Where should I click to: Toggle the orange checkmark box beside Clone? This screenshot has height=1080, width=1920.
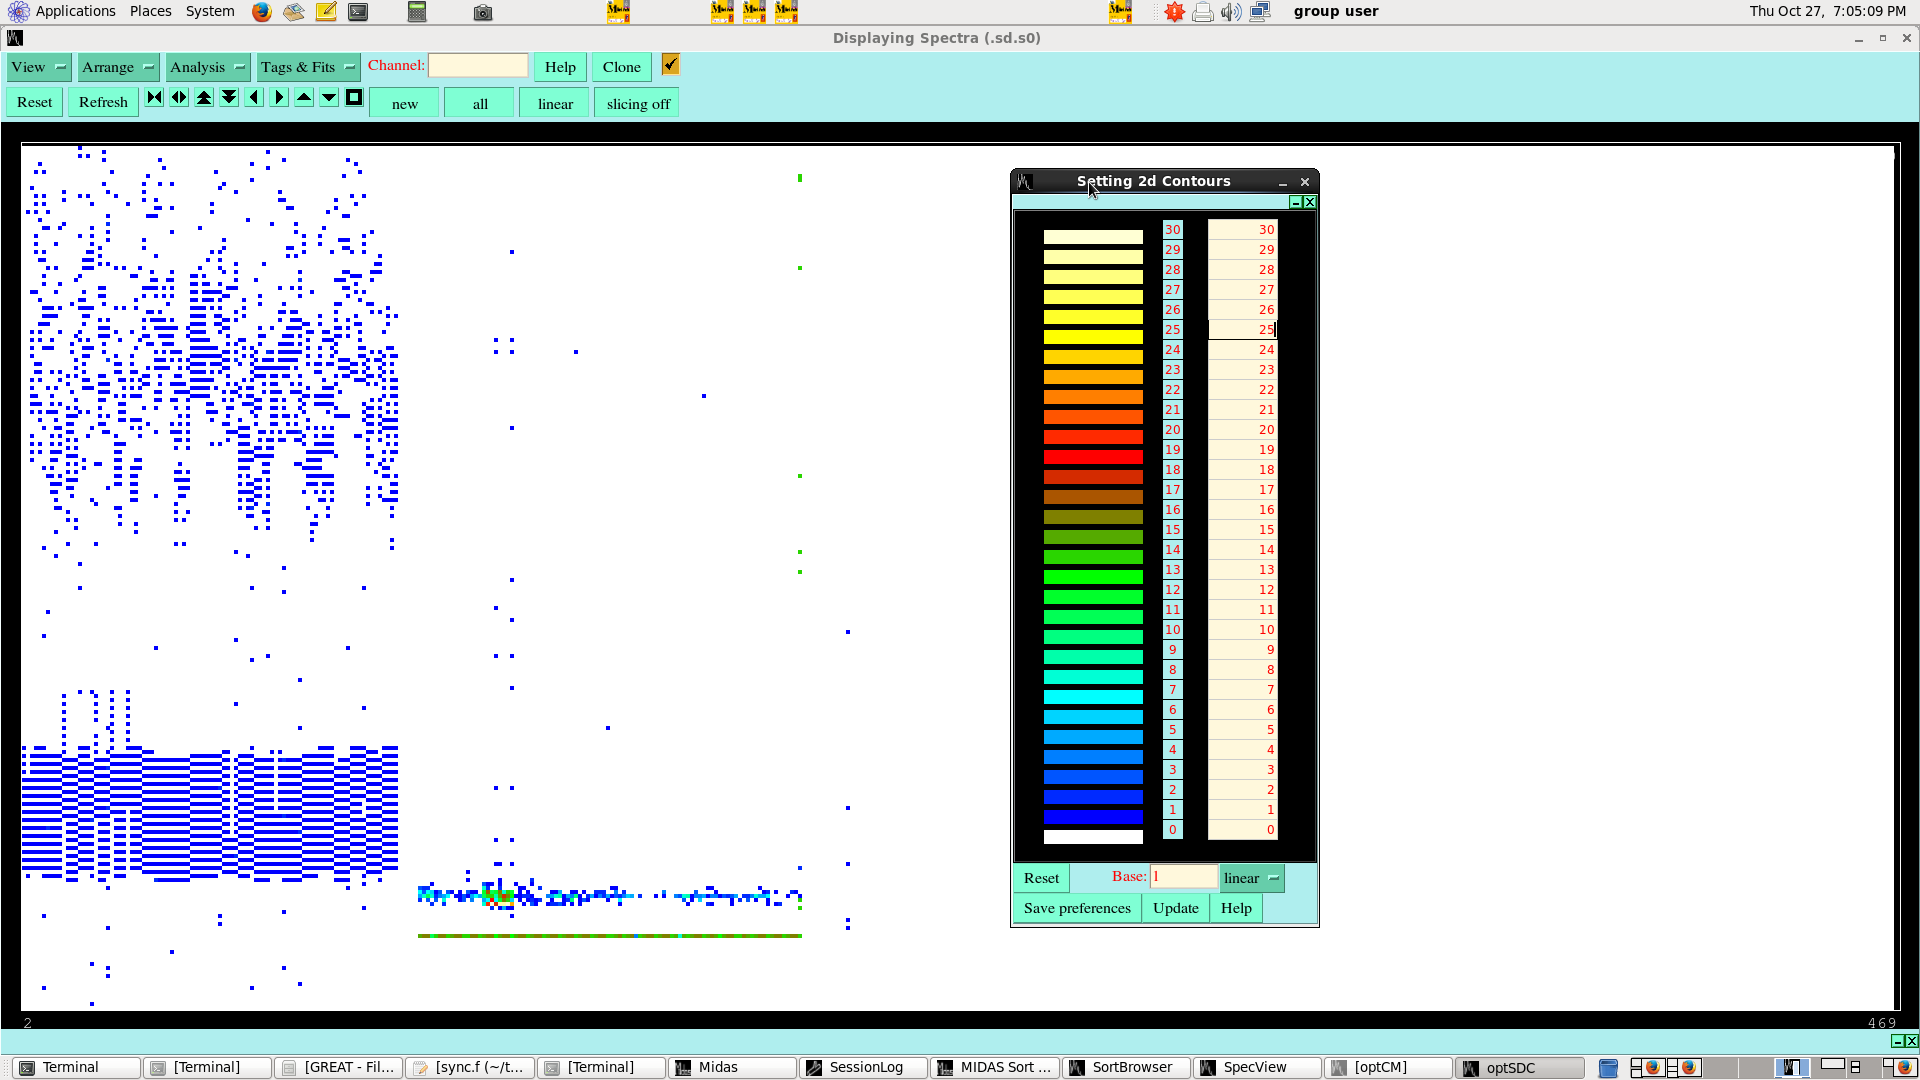pos(671,65)
